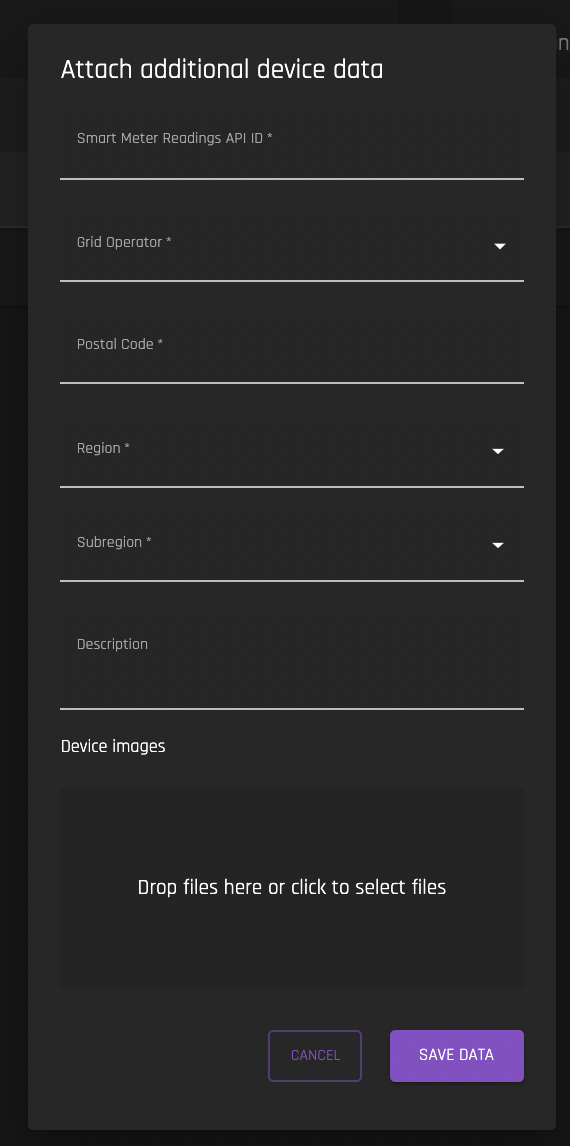Click into the Postal Code input
Screen dimensions: 570x1146
click(292, 349)
